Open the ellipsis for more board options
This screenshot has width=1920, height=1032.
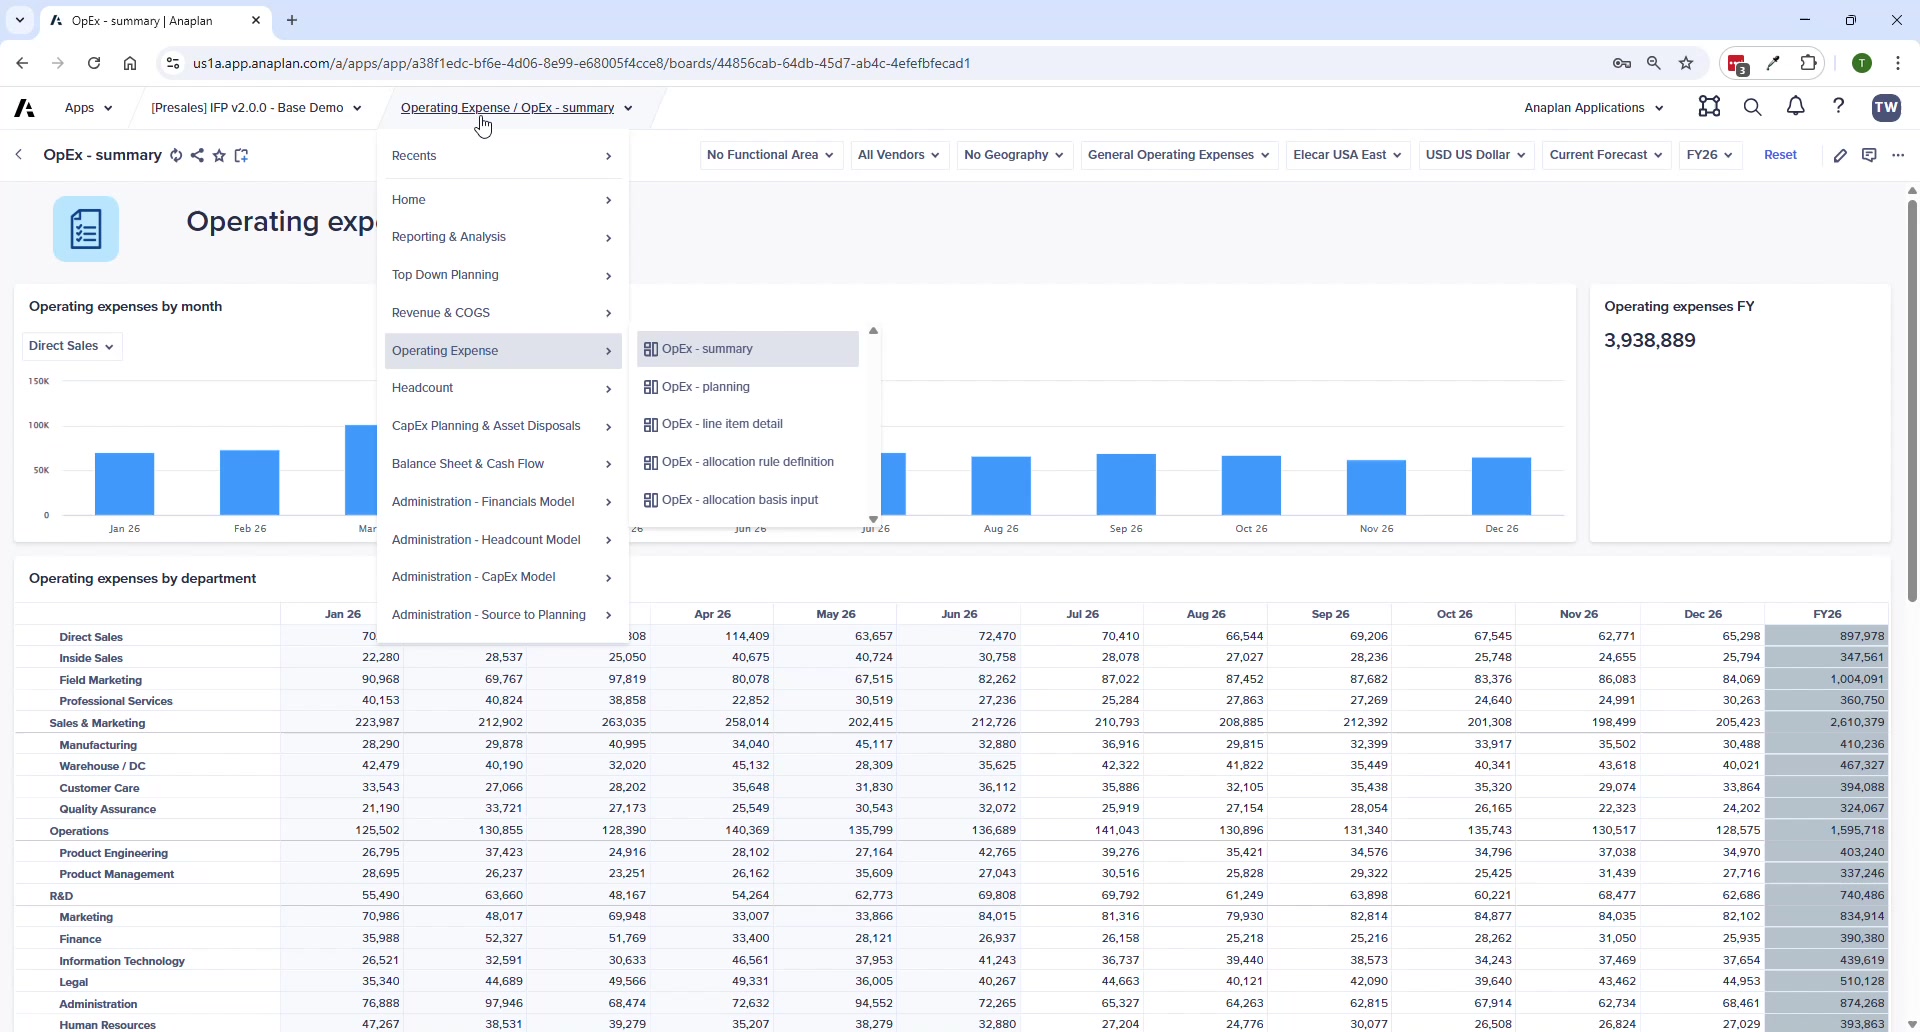click(1900, 155)
